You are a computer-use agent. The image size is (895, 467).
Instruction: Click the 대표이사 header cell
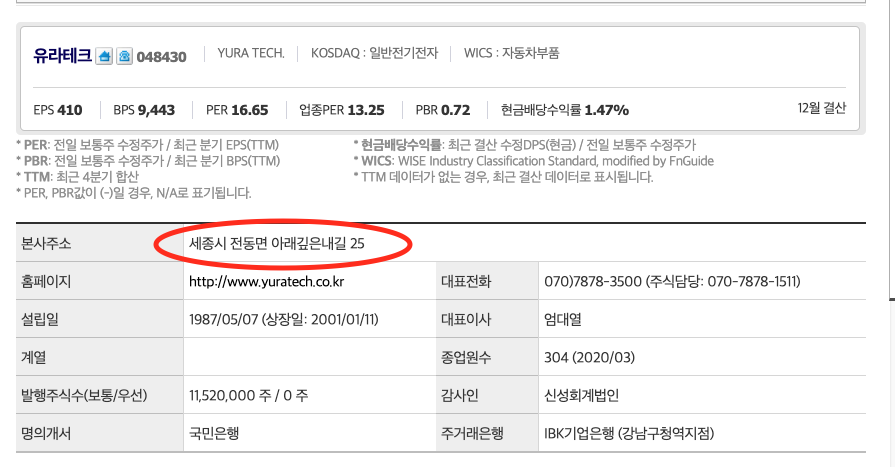click(x=487, y=319)
